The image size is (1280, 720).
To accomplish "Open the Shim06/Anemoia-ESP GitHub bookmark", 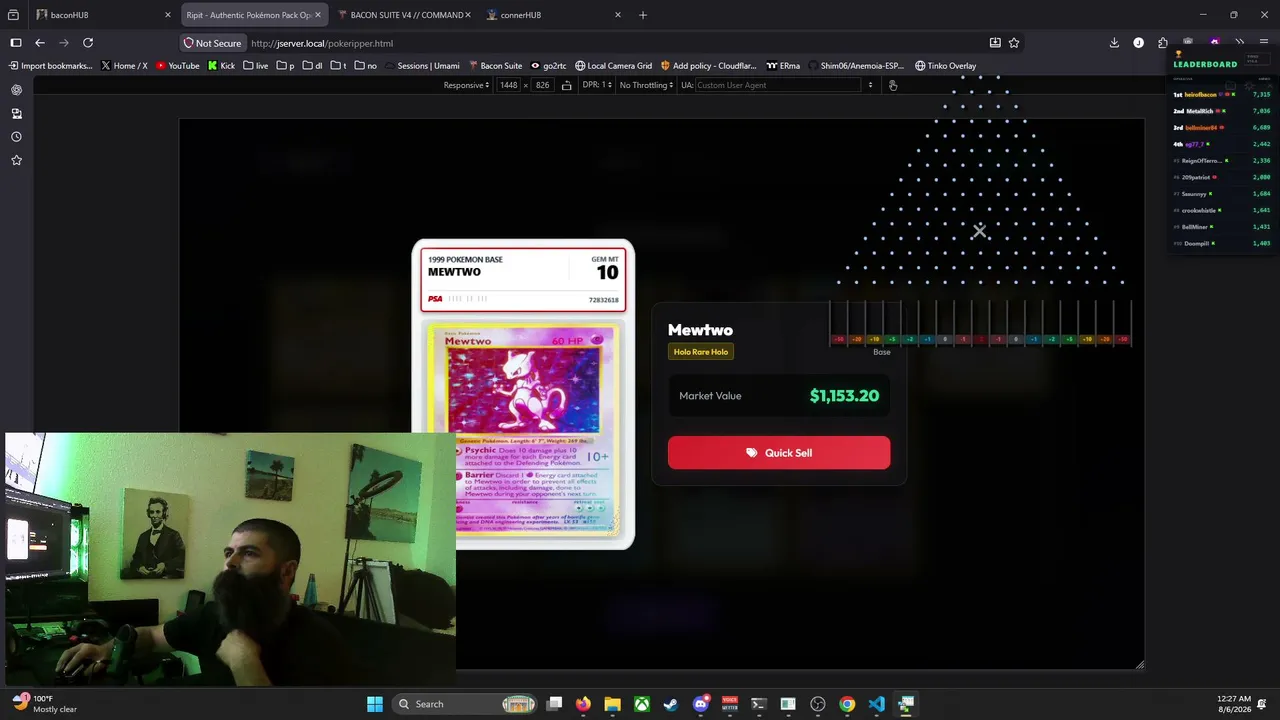I will pyautogui.click(x=855, y=66).
